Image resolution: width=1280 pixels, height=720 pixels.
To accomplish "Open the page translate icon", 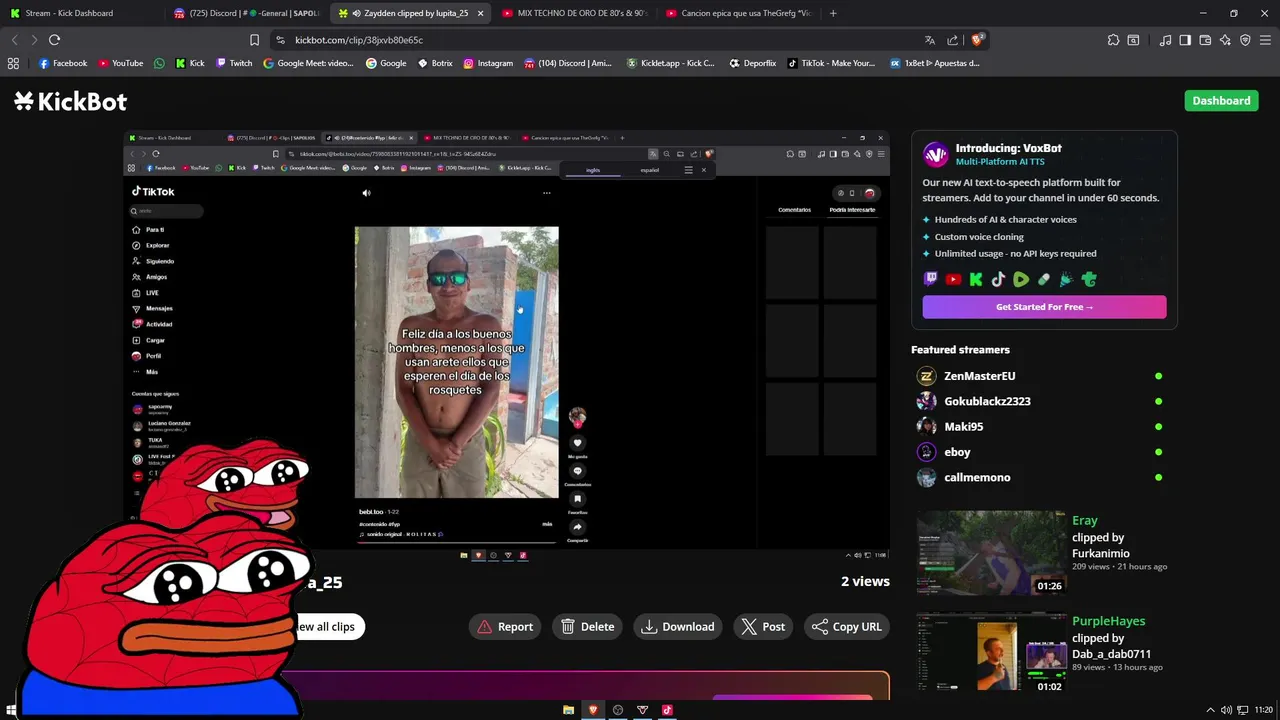I will pos(930,40).
